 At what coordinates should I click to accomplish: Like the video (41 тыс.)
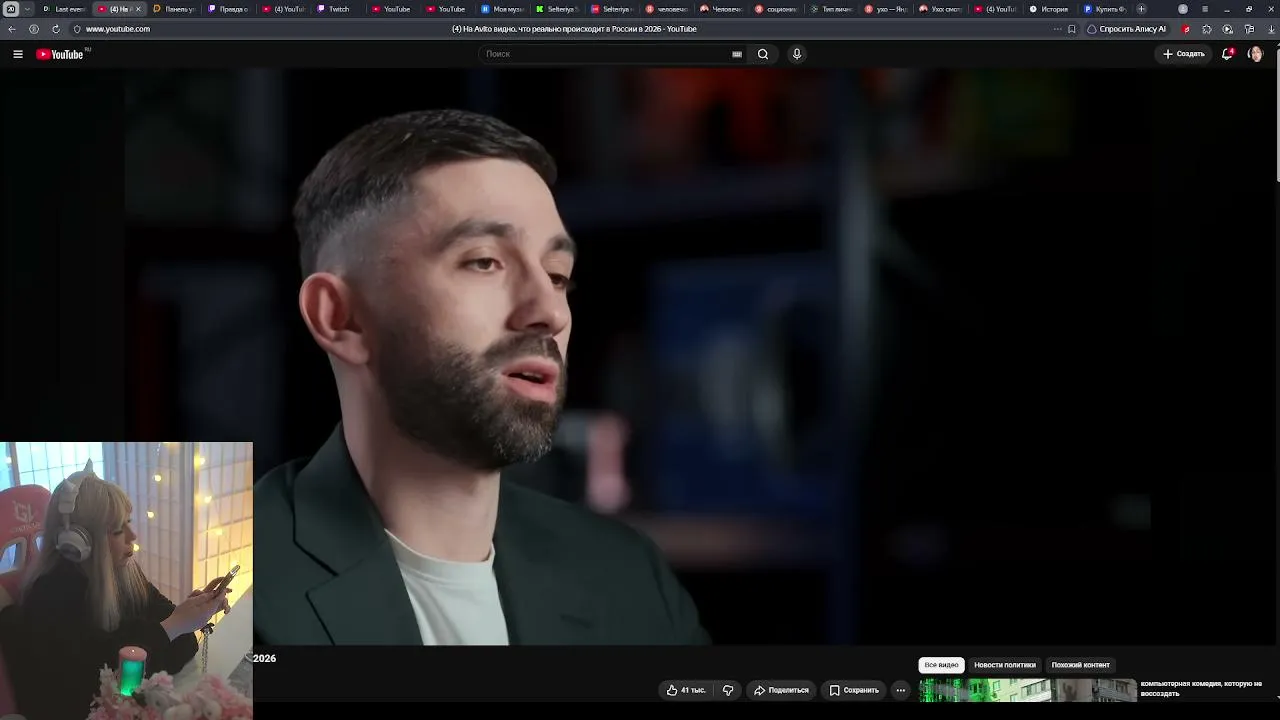click(x=686, y=690)
